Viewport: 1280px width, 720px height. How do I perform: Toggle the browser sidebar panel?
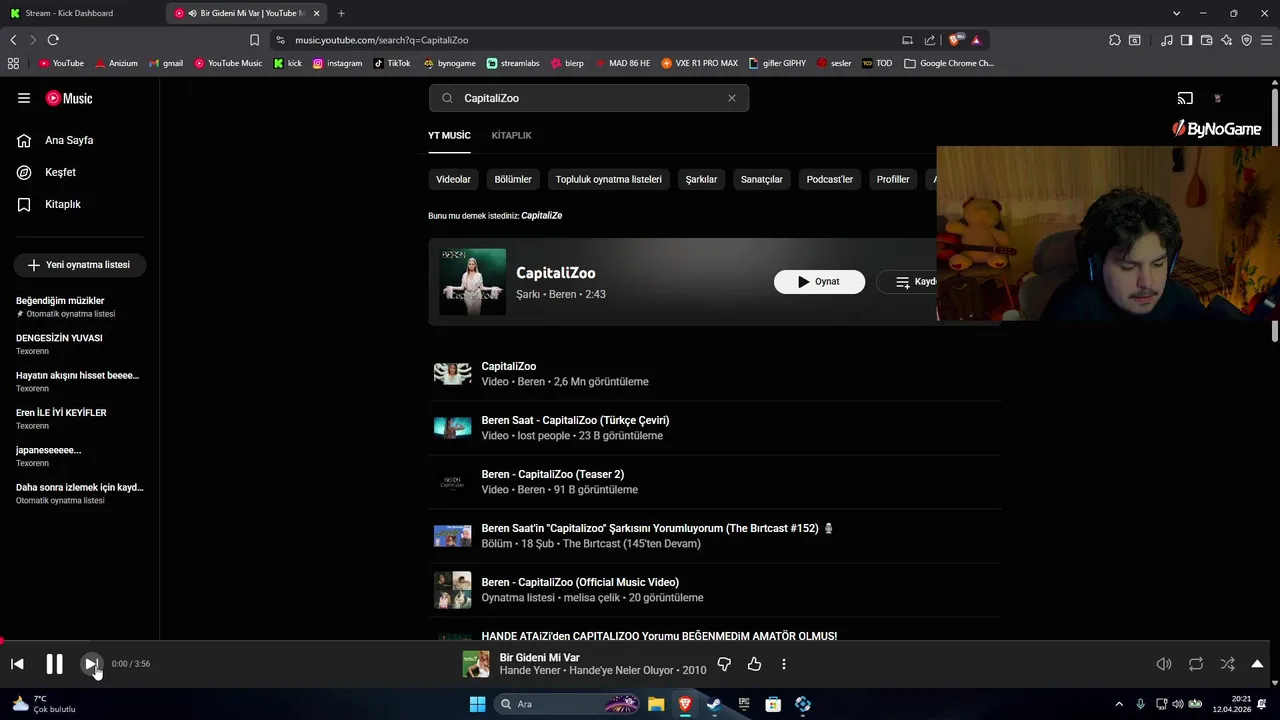(x=1186, y=40)
